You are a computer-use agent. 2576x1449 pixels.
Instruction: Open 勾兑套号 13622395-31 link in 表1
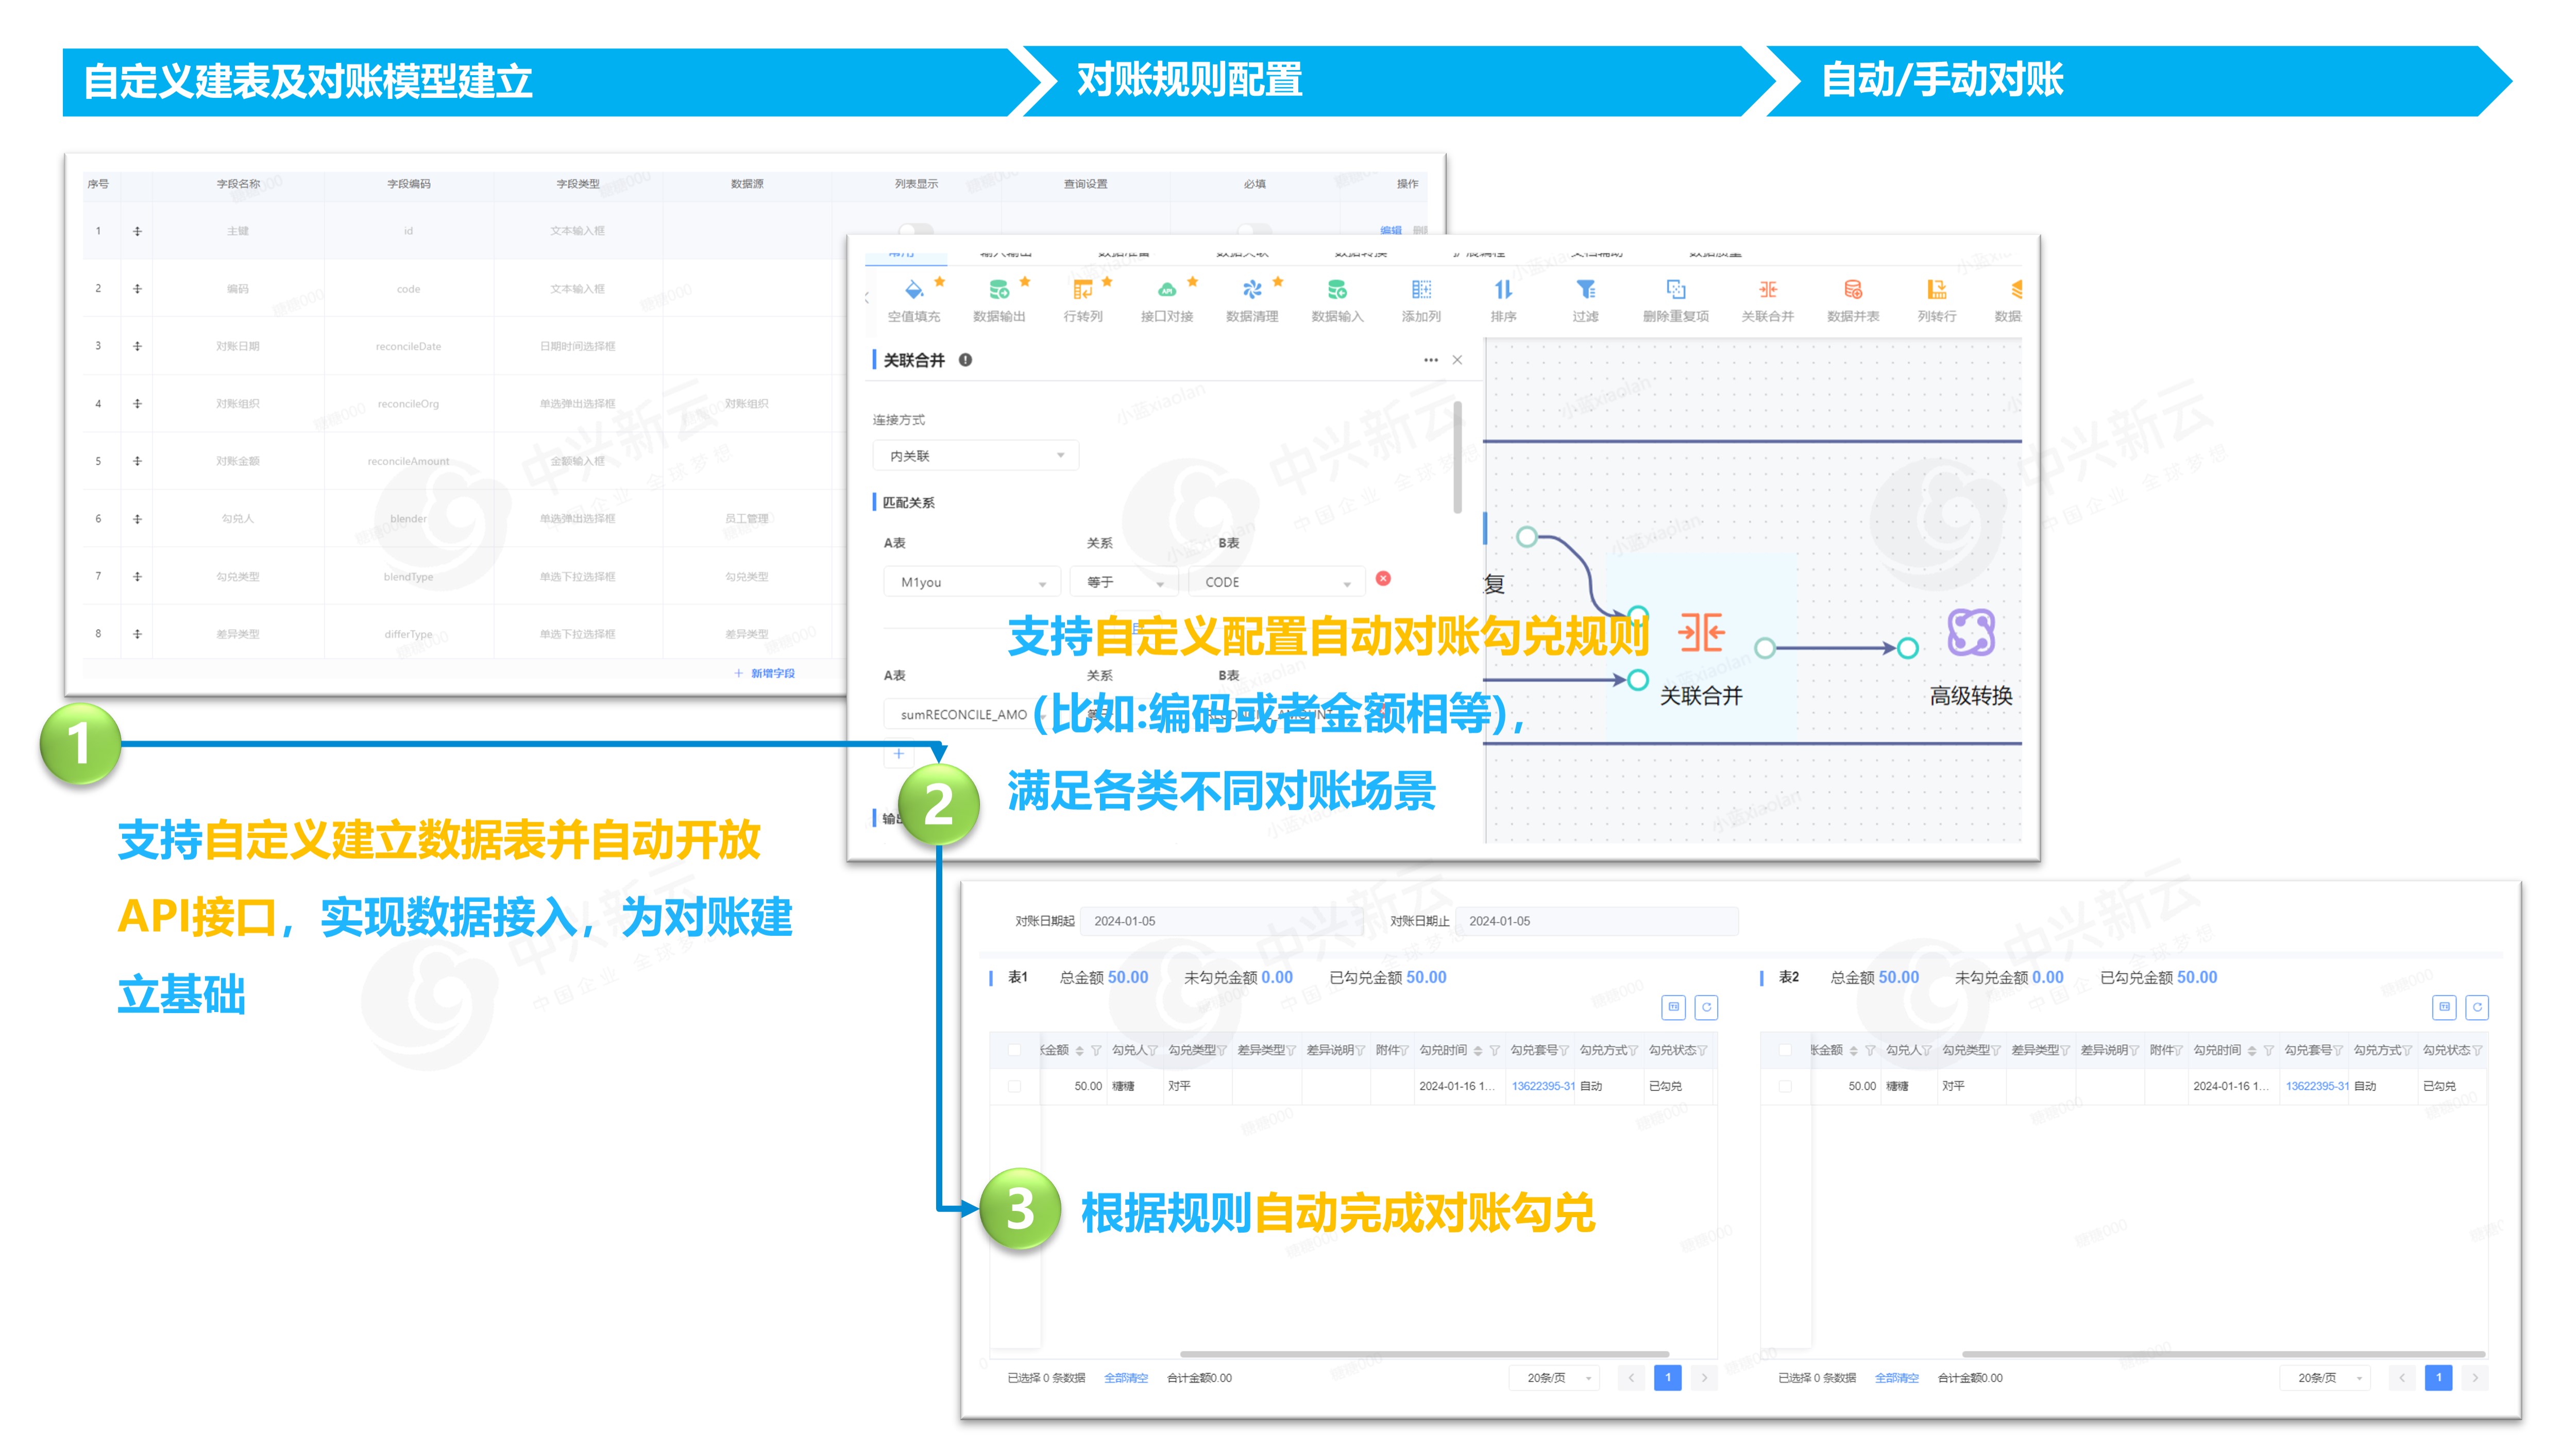click(x=1543, y=1086)
